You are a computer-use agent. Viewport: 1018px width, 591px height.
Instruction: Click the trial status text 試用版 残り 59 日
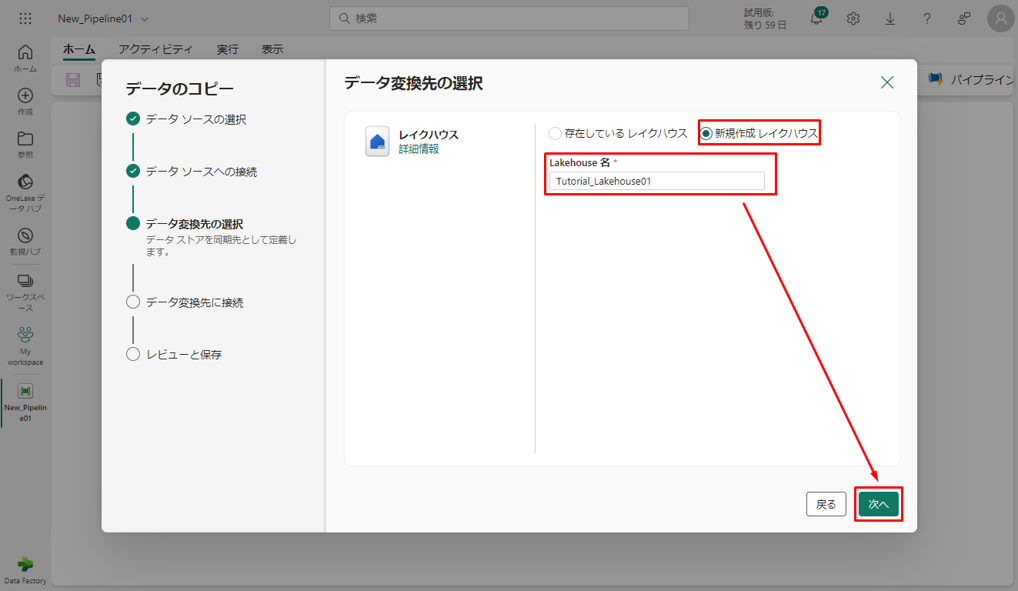[765, 19]
